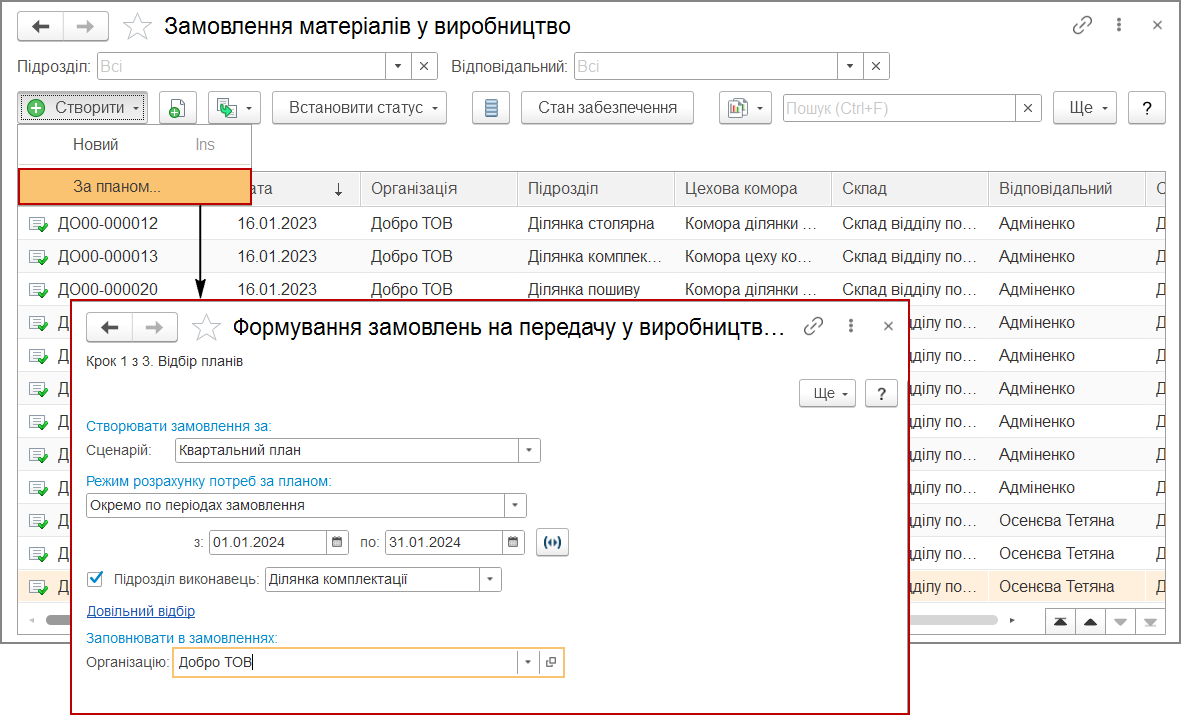Expand the calculation mode dropdown Окремо по періодах
The width and height of the screenshot is (1181, 719).
(515, 505)
